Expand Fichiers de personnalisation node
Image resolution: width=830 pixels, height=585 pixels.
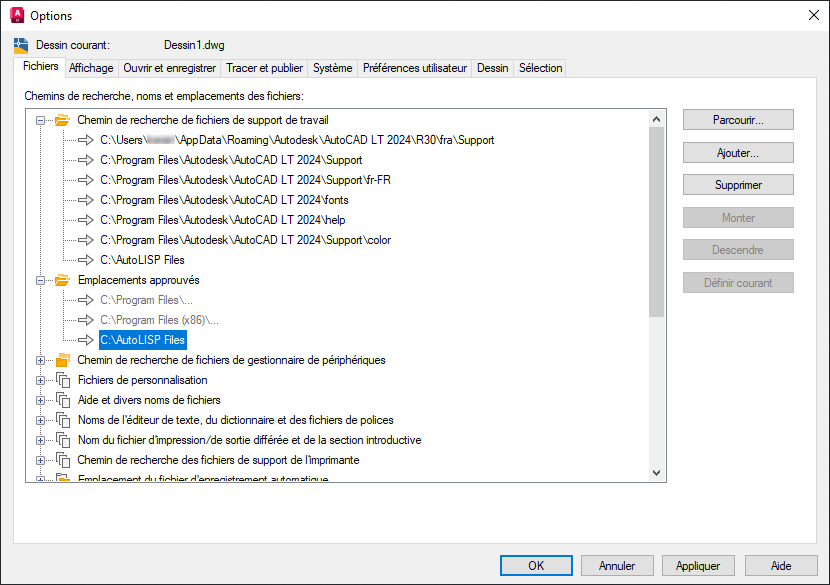coord(40,381)
